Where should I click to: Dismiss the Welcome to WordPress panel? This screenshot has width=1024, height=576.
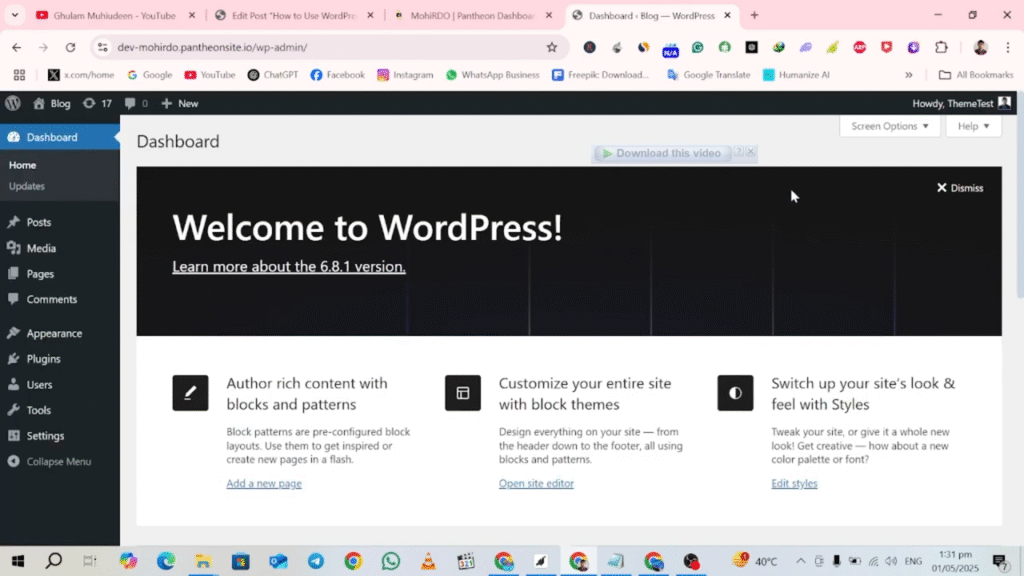click(960, 188)
